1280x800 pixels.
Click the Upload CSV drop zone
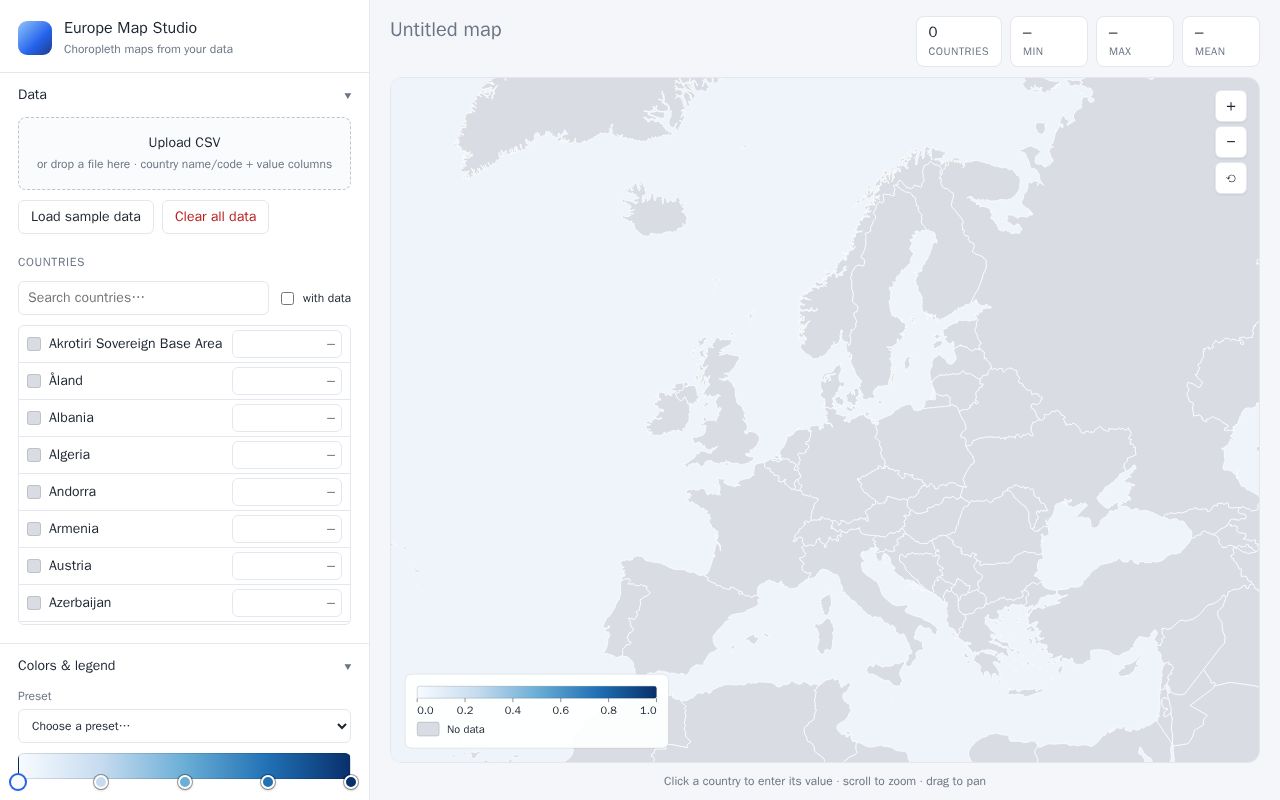click(184, 153)
